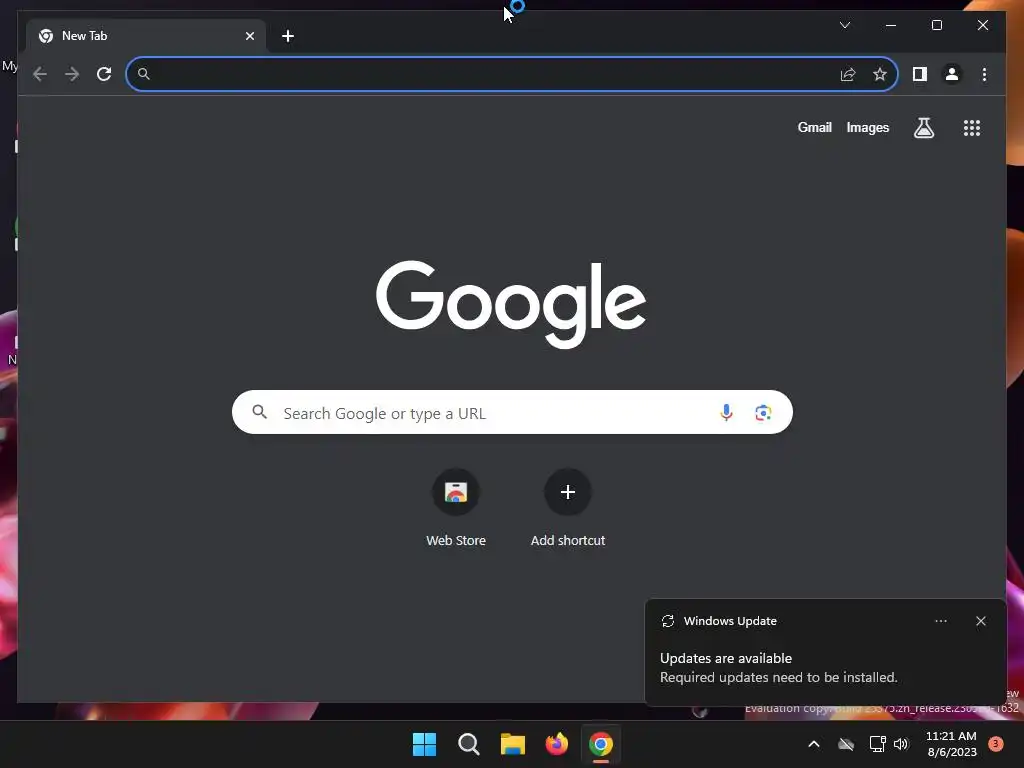
Task: Open File Explorer from taskbar
Action: (513, 744)
